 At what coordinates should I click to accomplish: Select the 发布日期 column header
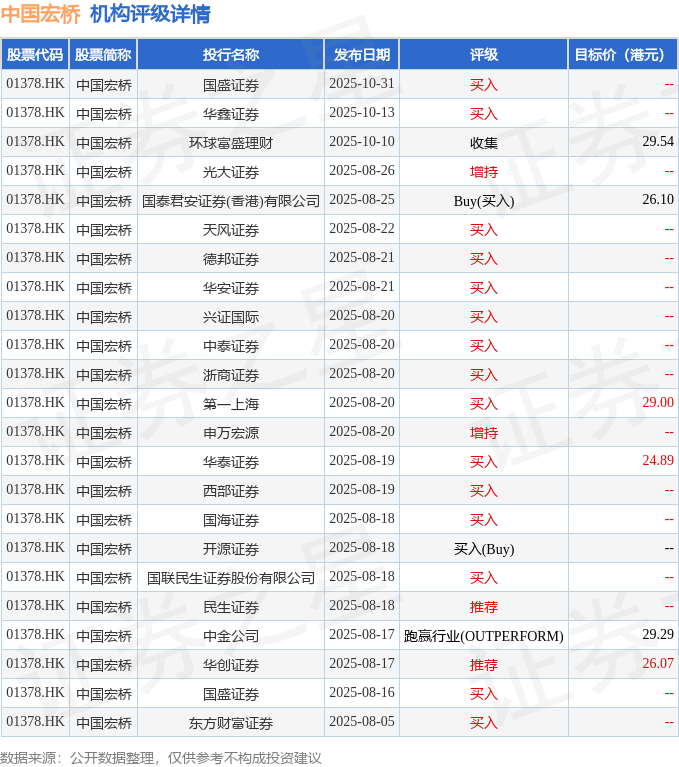(x=362, y=55)
